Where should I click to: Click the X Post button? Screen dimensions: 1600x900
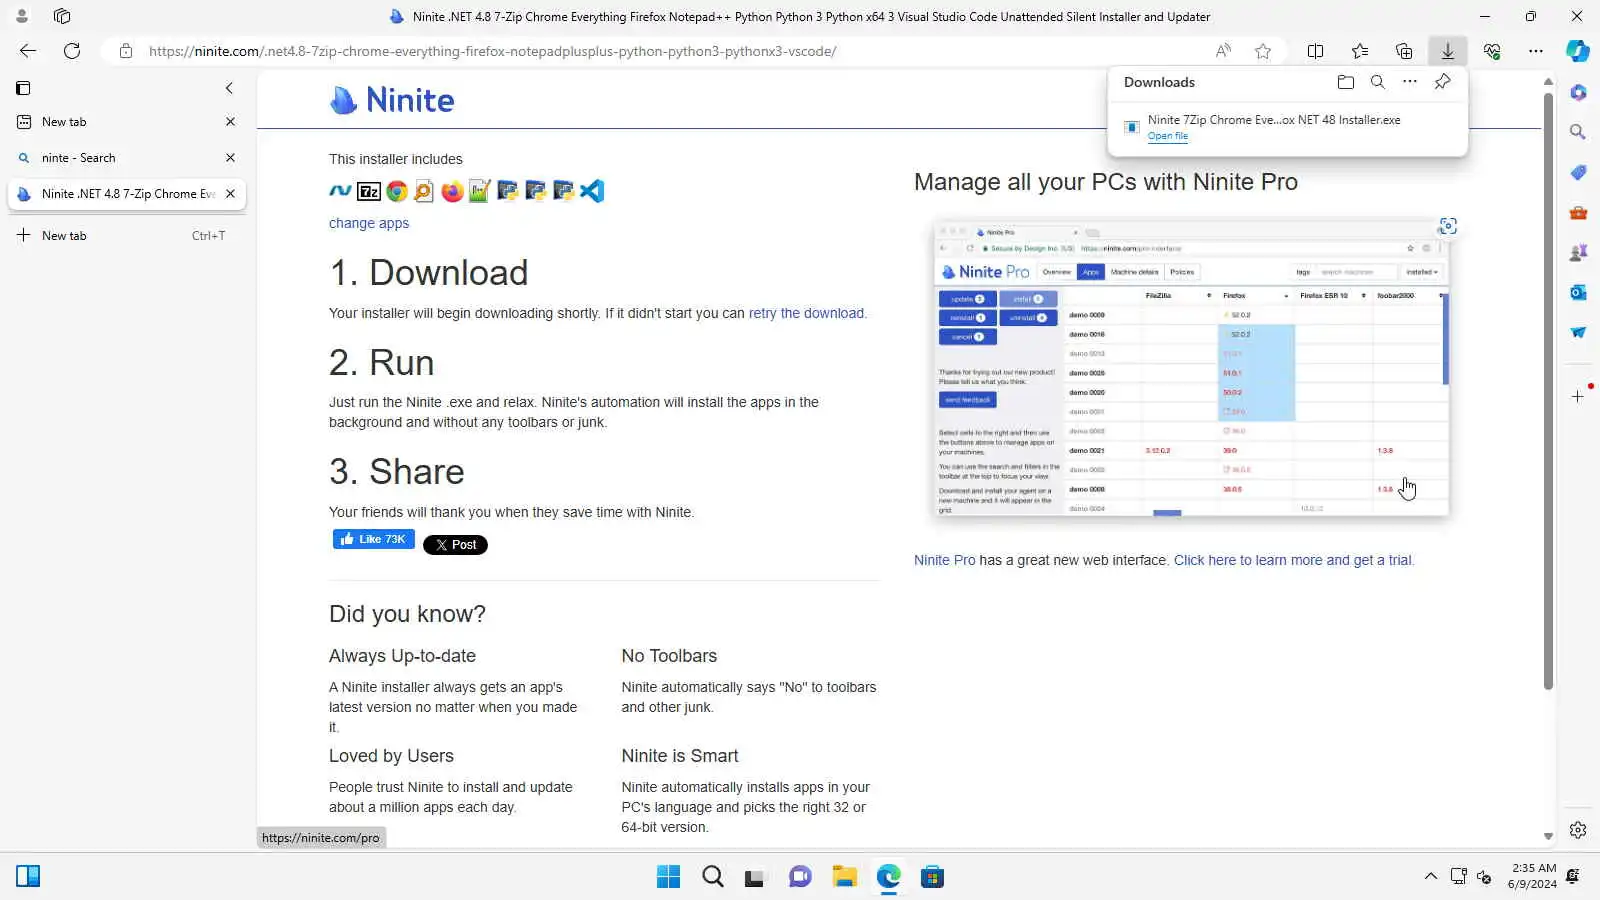coord(455,545)
